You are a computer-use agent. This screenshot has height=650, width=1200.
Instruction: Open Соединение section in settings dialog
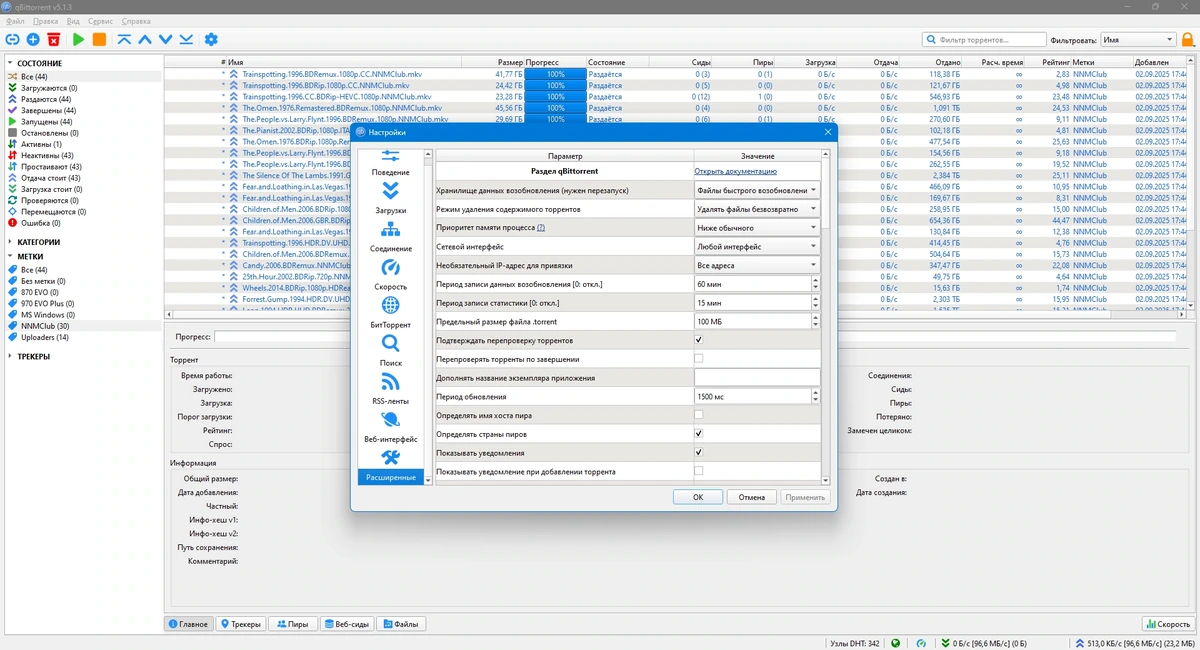390,236
